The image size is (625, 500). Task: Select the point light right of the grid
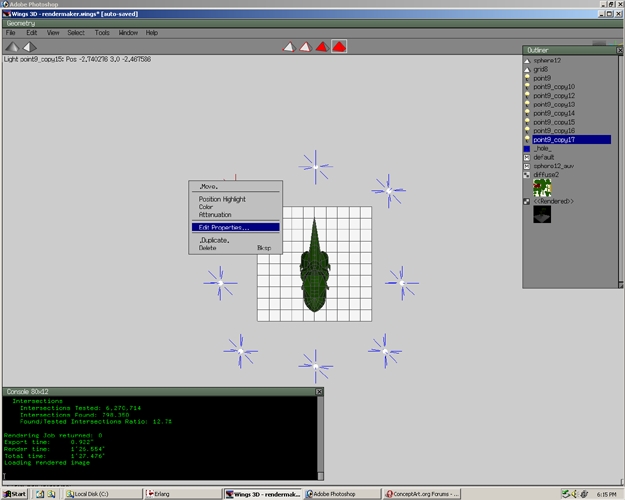pos(402,283)
